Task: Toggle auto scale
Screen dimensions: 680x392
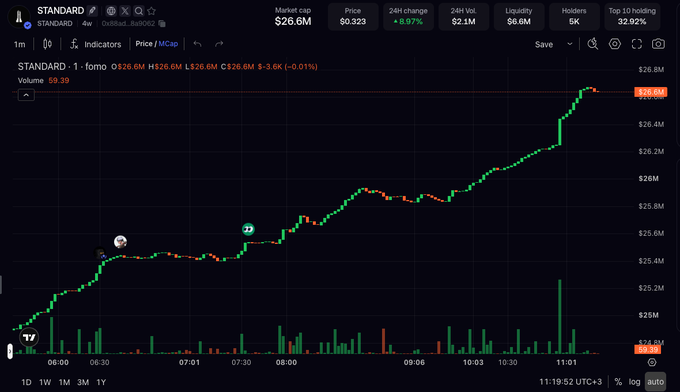Action: pos(655,382)
